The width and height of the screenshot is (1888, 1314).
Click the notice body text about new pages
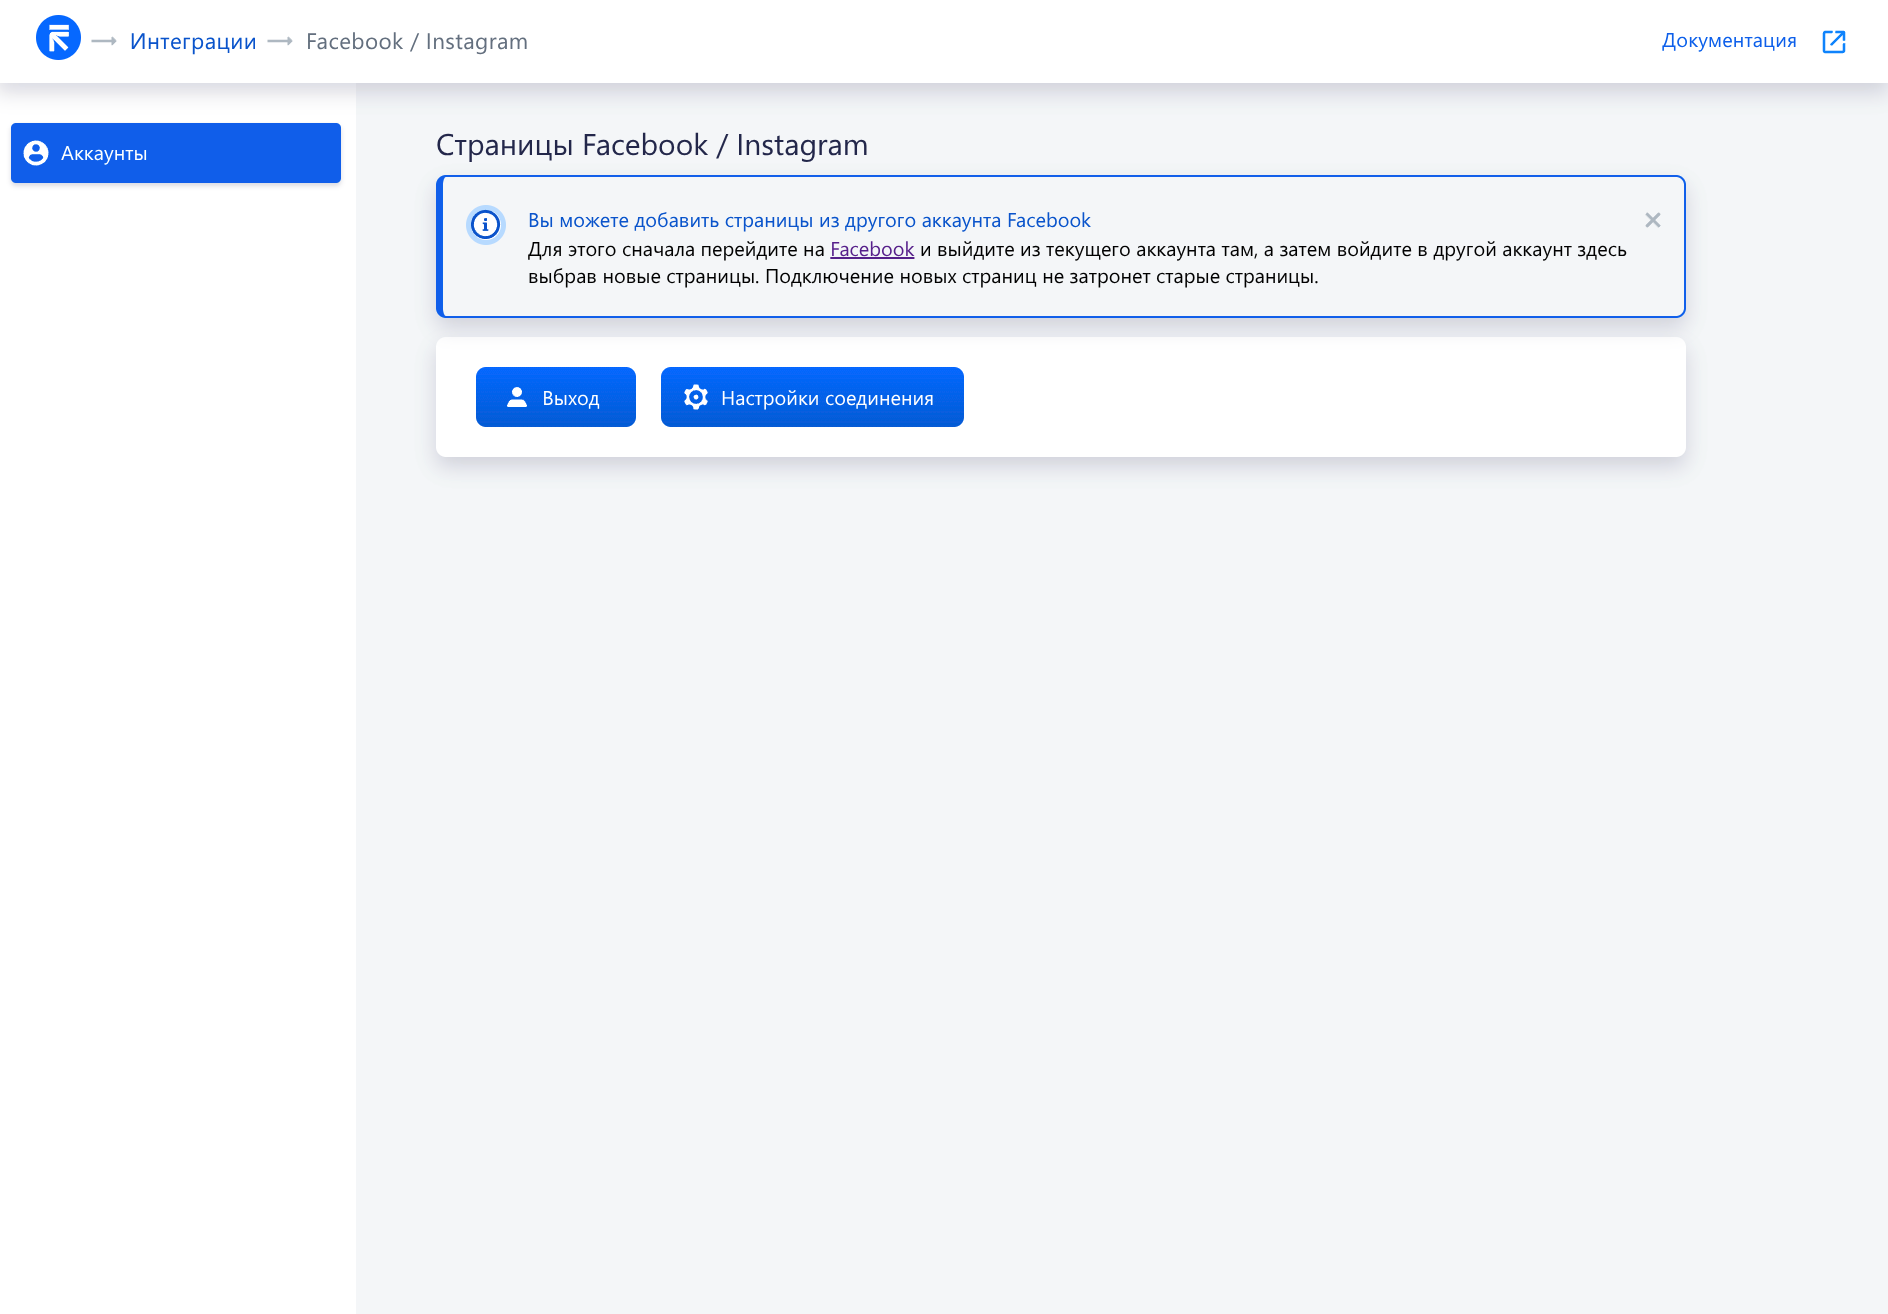[922, 277]
